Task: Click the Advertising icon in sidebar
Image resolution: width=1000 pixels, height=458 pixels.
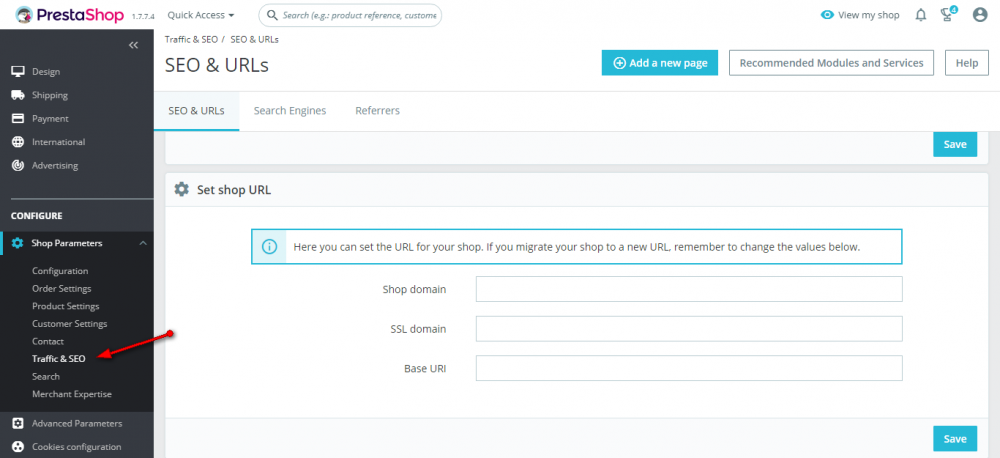Action: click(17, 165)
